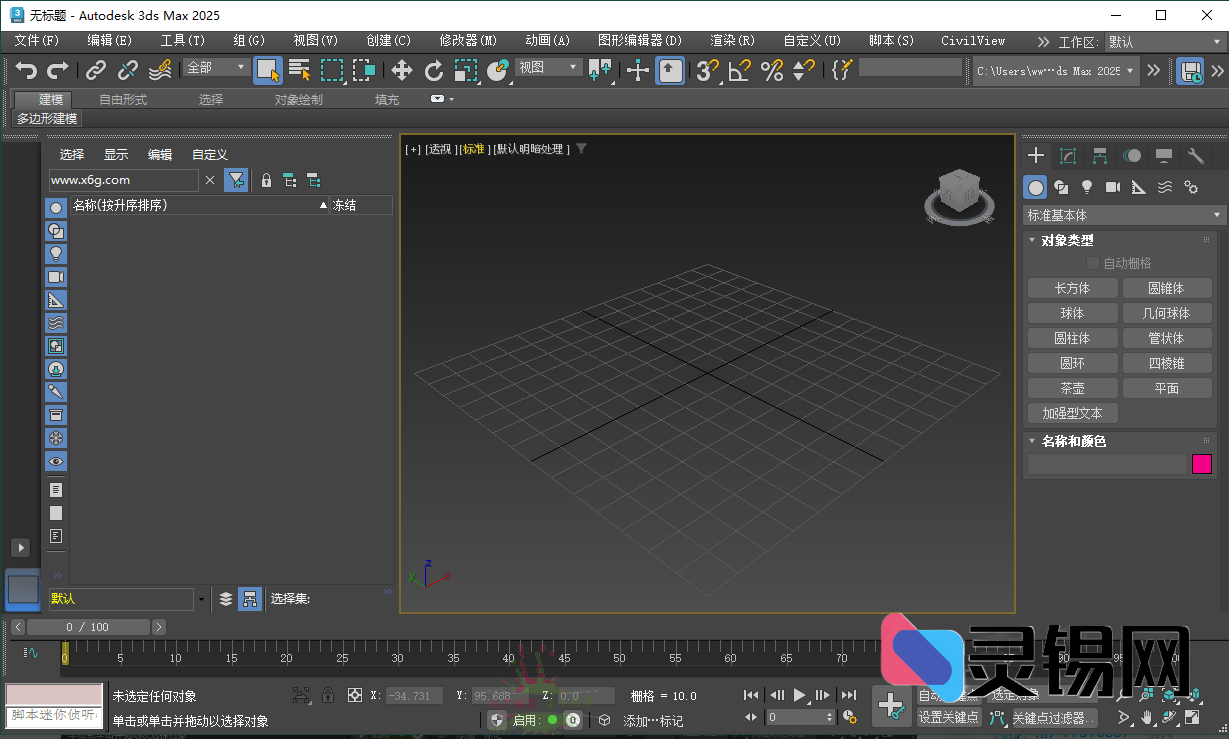Activate the Select and Rotate tool

[434, 70]
